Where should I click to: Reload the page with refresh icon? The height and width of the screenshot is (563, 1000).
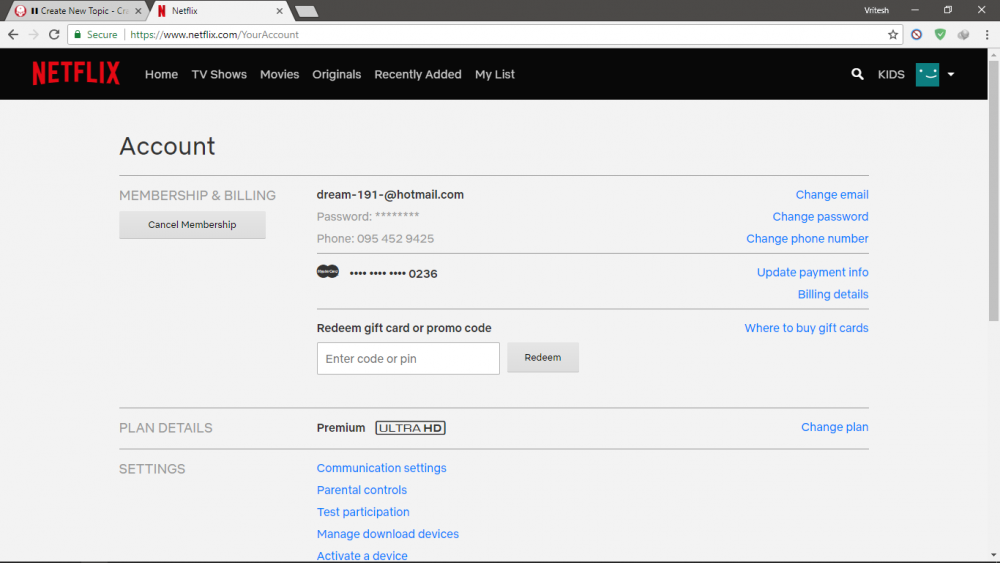[x=54, y=34]
